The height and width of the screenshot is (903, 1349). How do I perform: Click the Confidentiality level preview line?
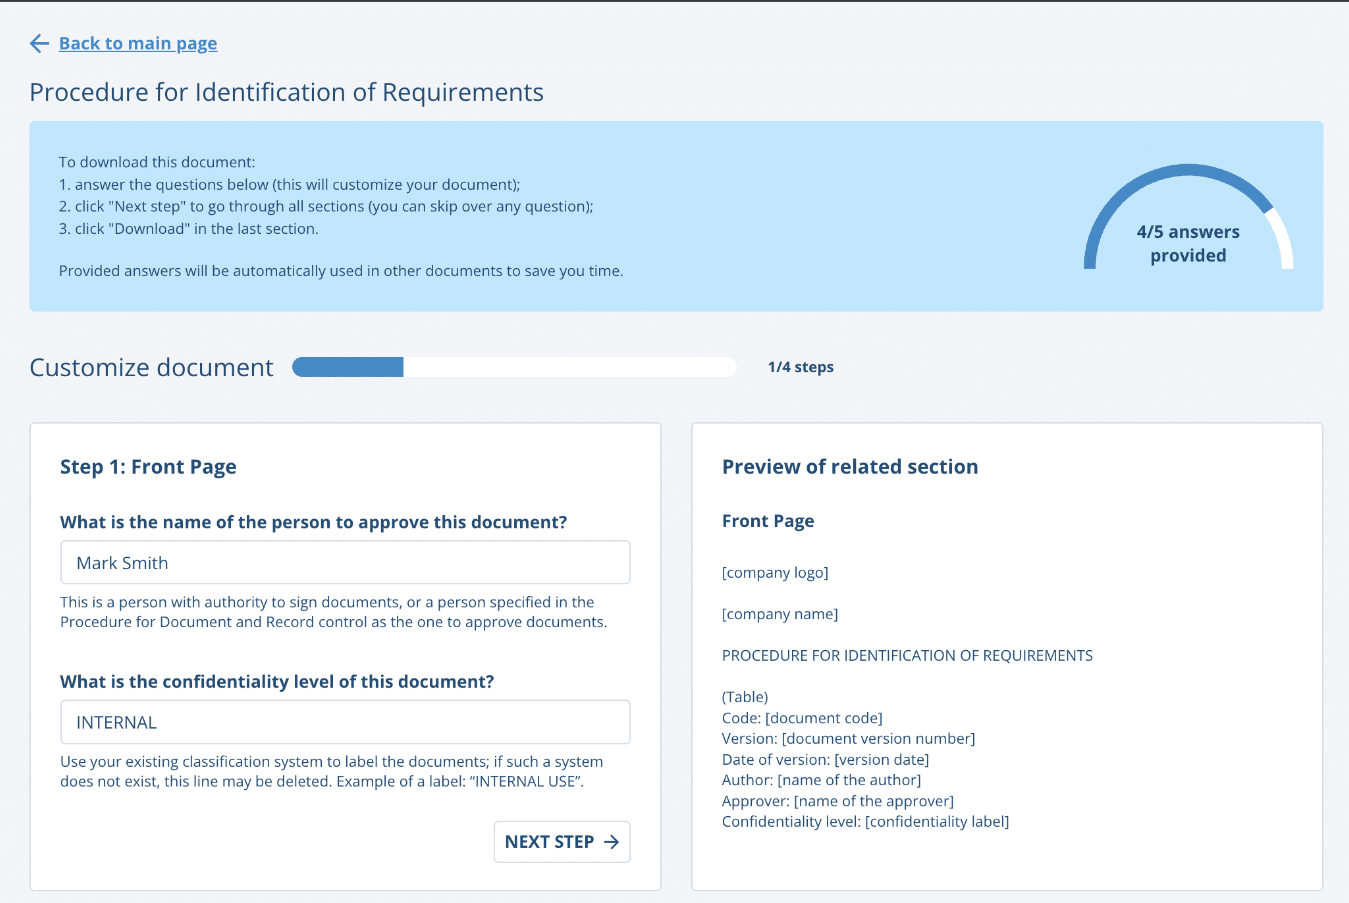tap(865, 821)
